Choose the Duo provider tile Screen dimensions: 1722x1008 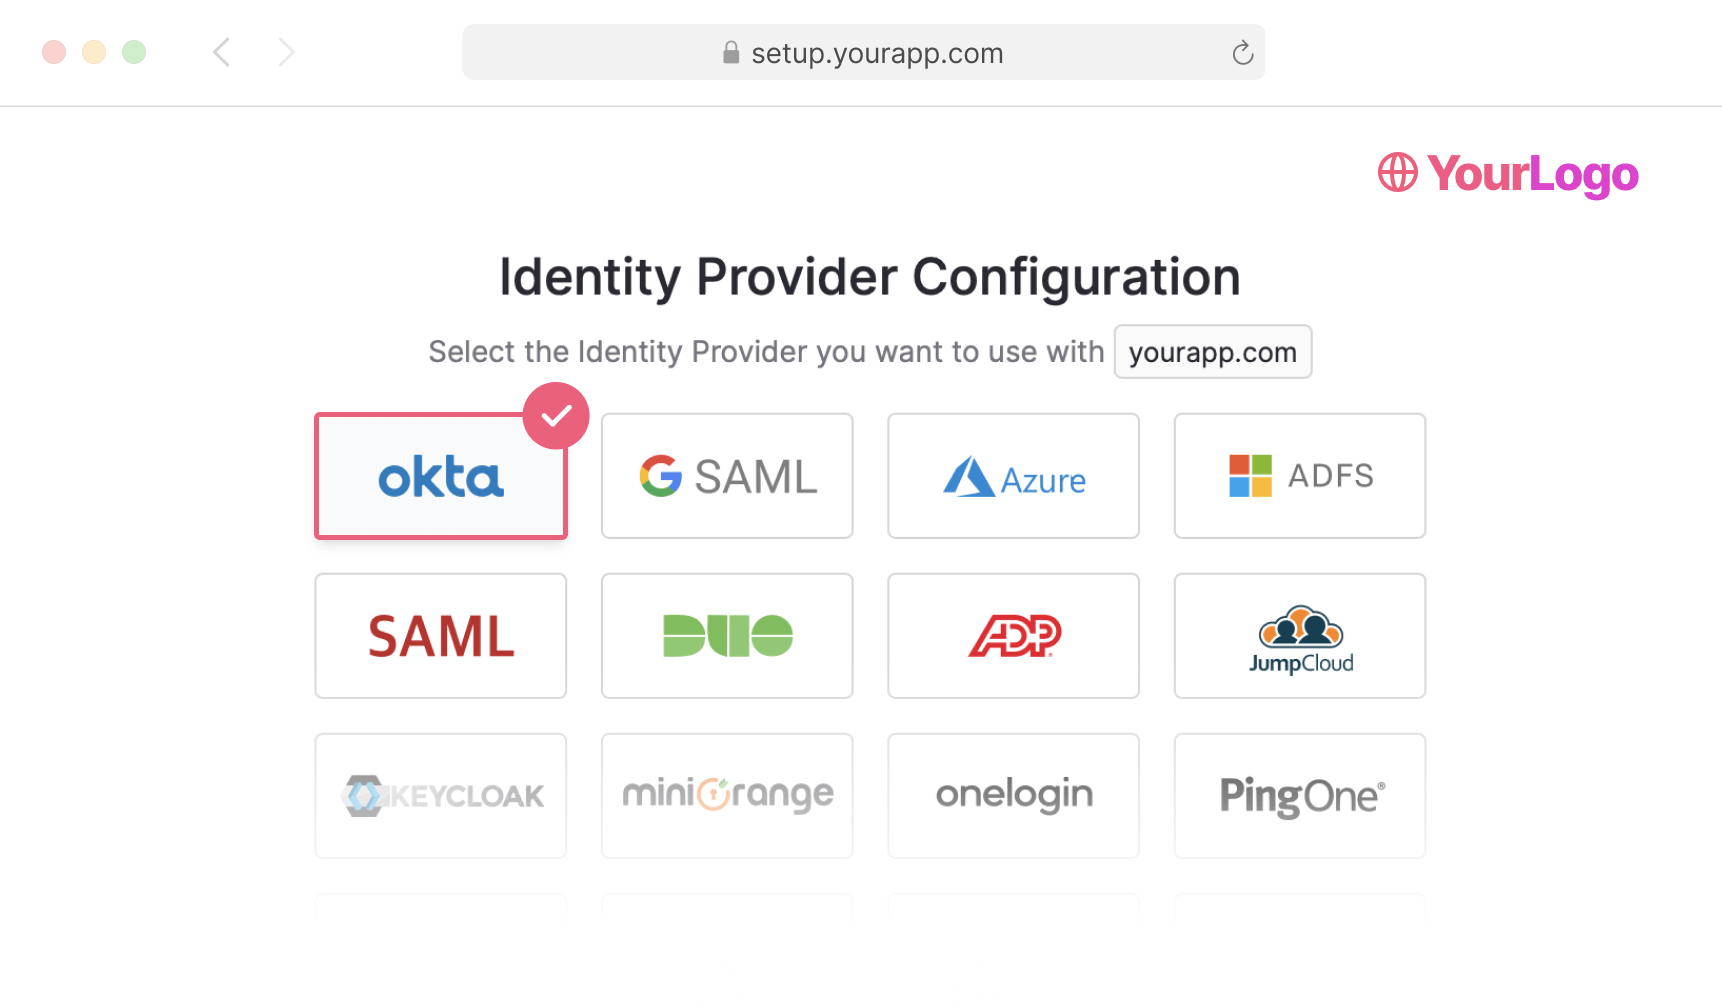coord(727,636)
